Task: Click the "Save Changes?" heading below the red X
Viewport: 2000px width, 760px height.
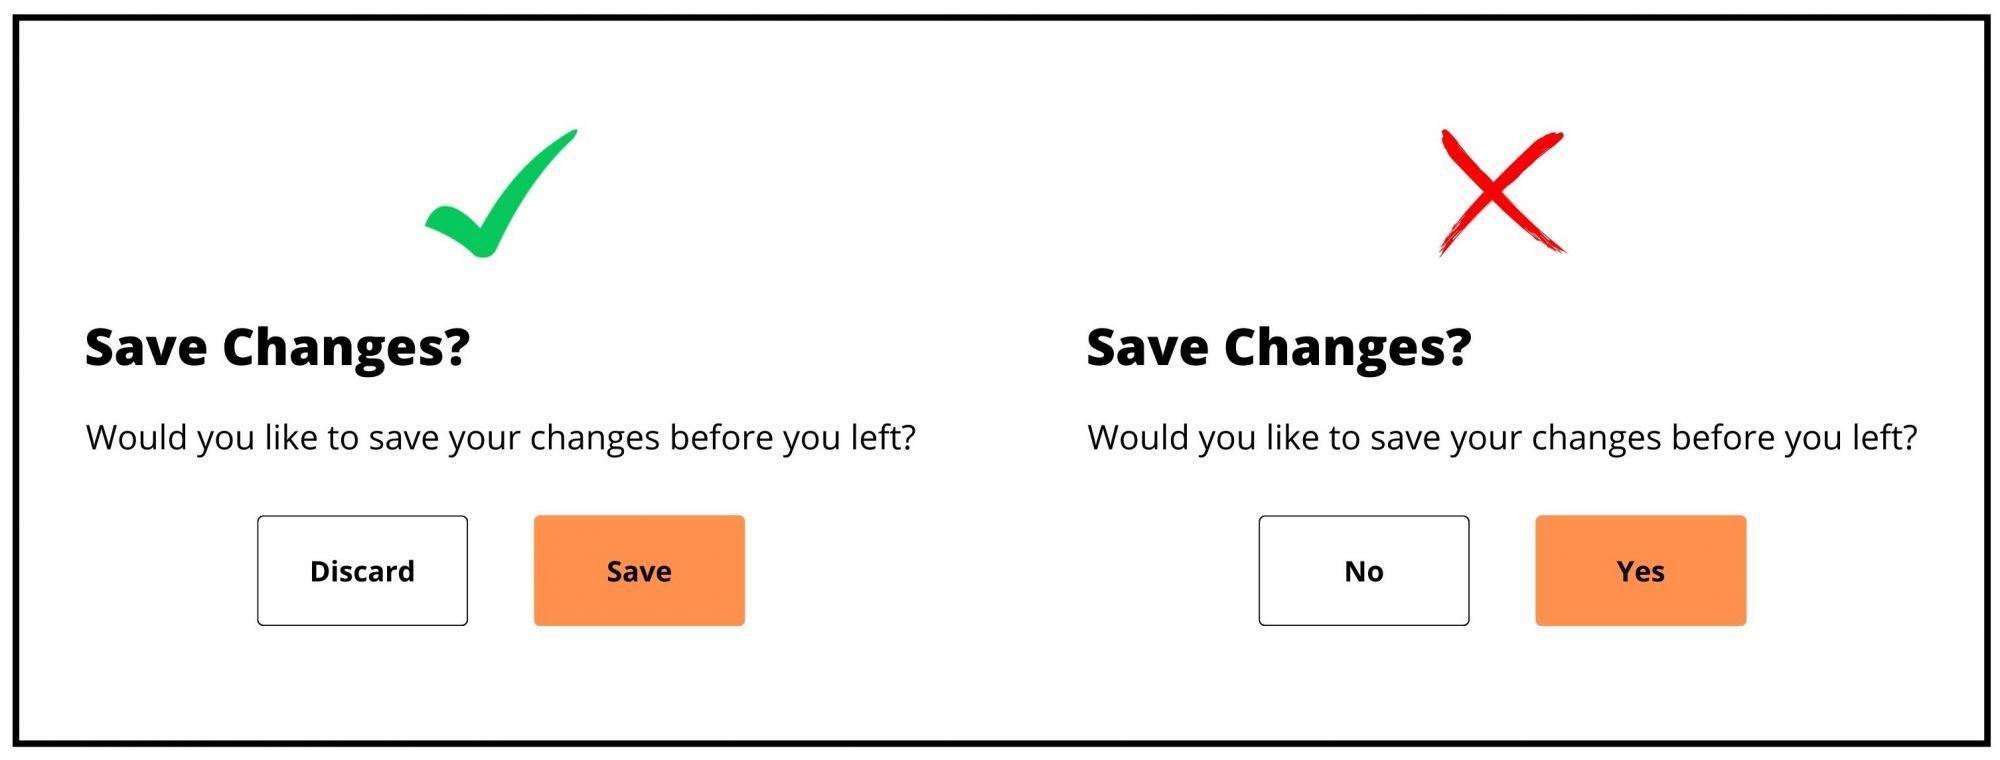Action: click(x=1279, y=348)
